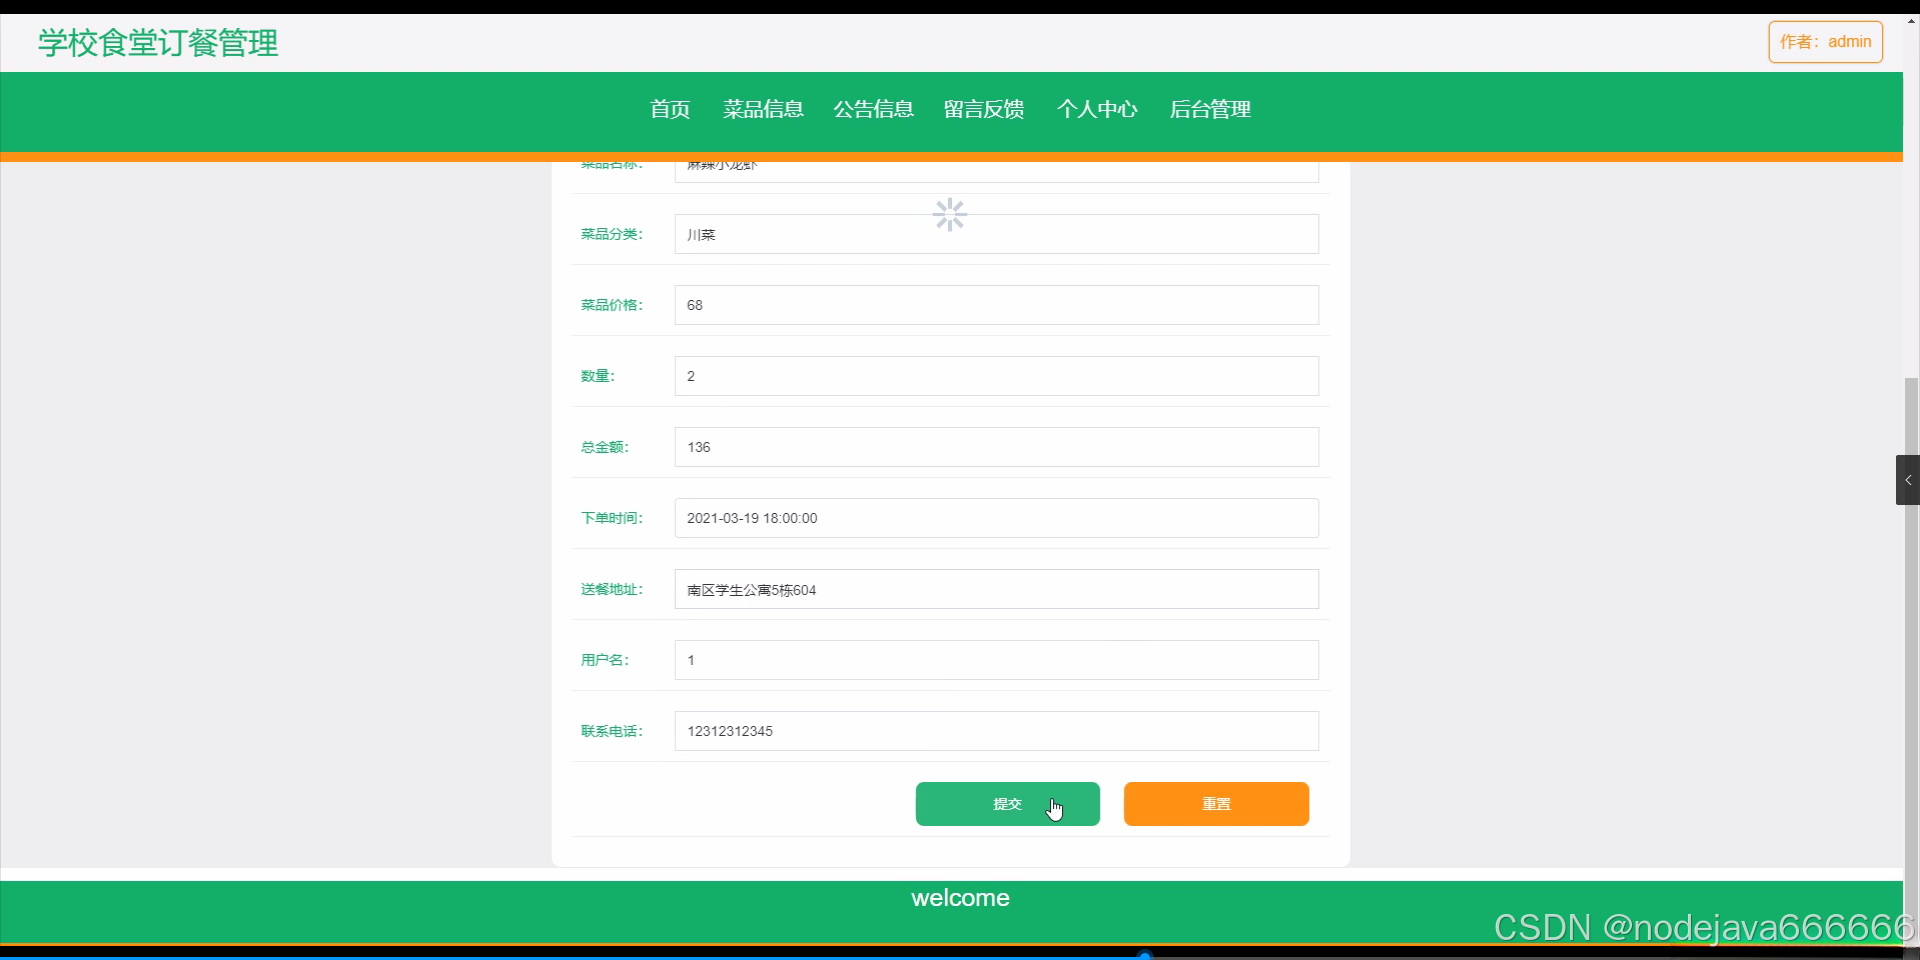Open 个人中心 from the nav bar
Screen dimensions: 1920x960
[x=1097, y=109]
